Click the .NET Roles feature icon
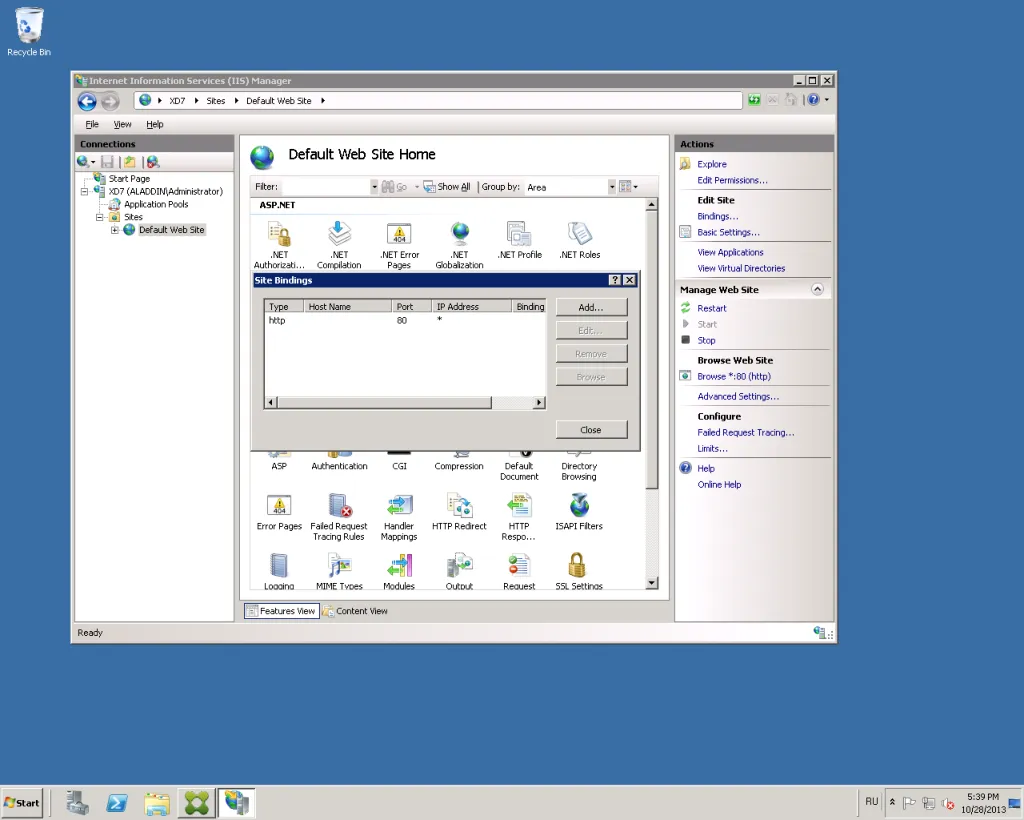This screenshot has width=1024, height=820. pos(579,240)
